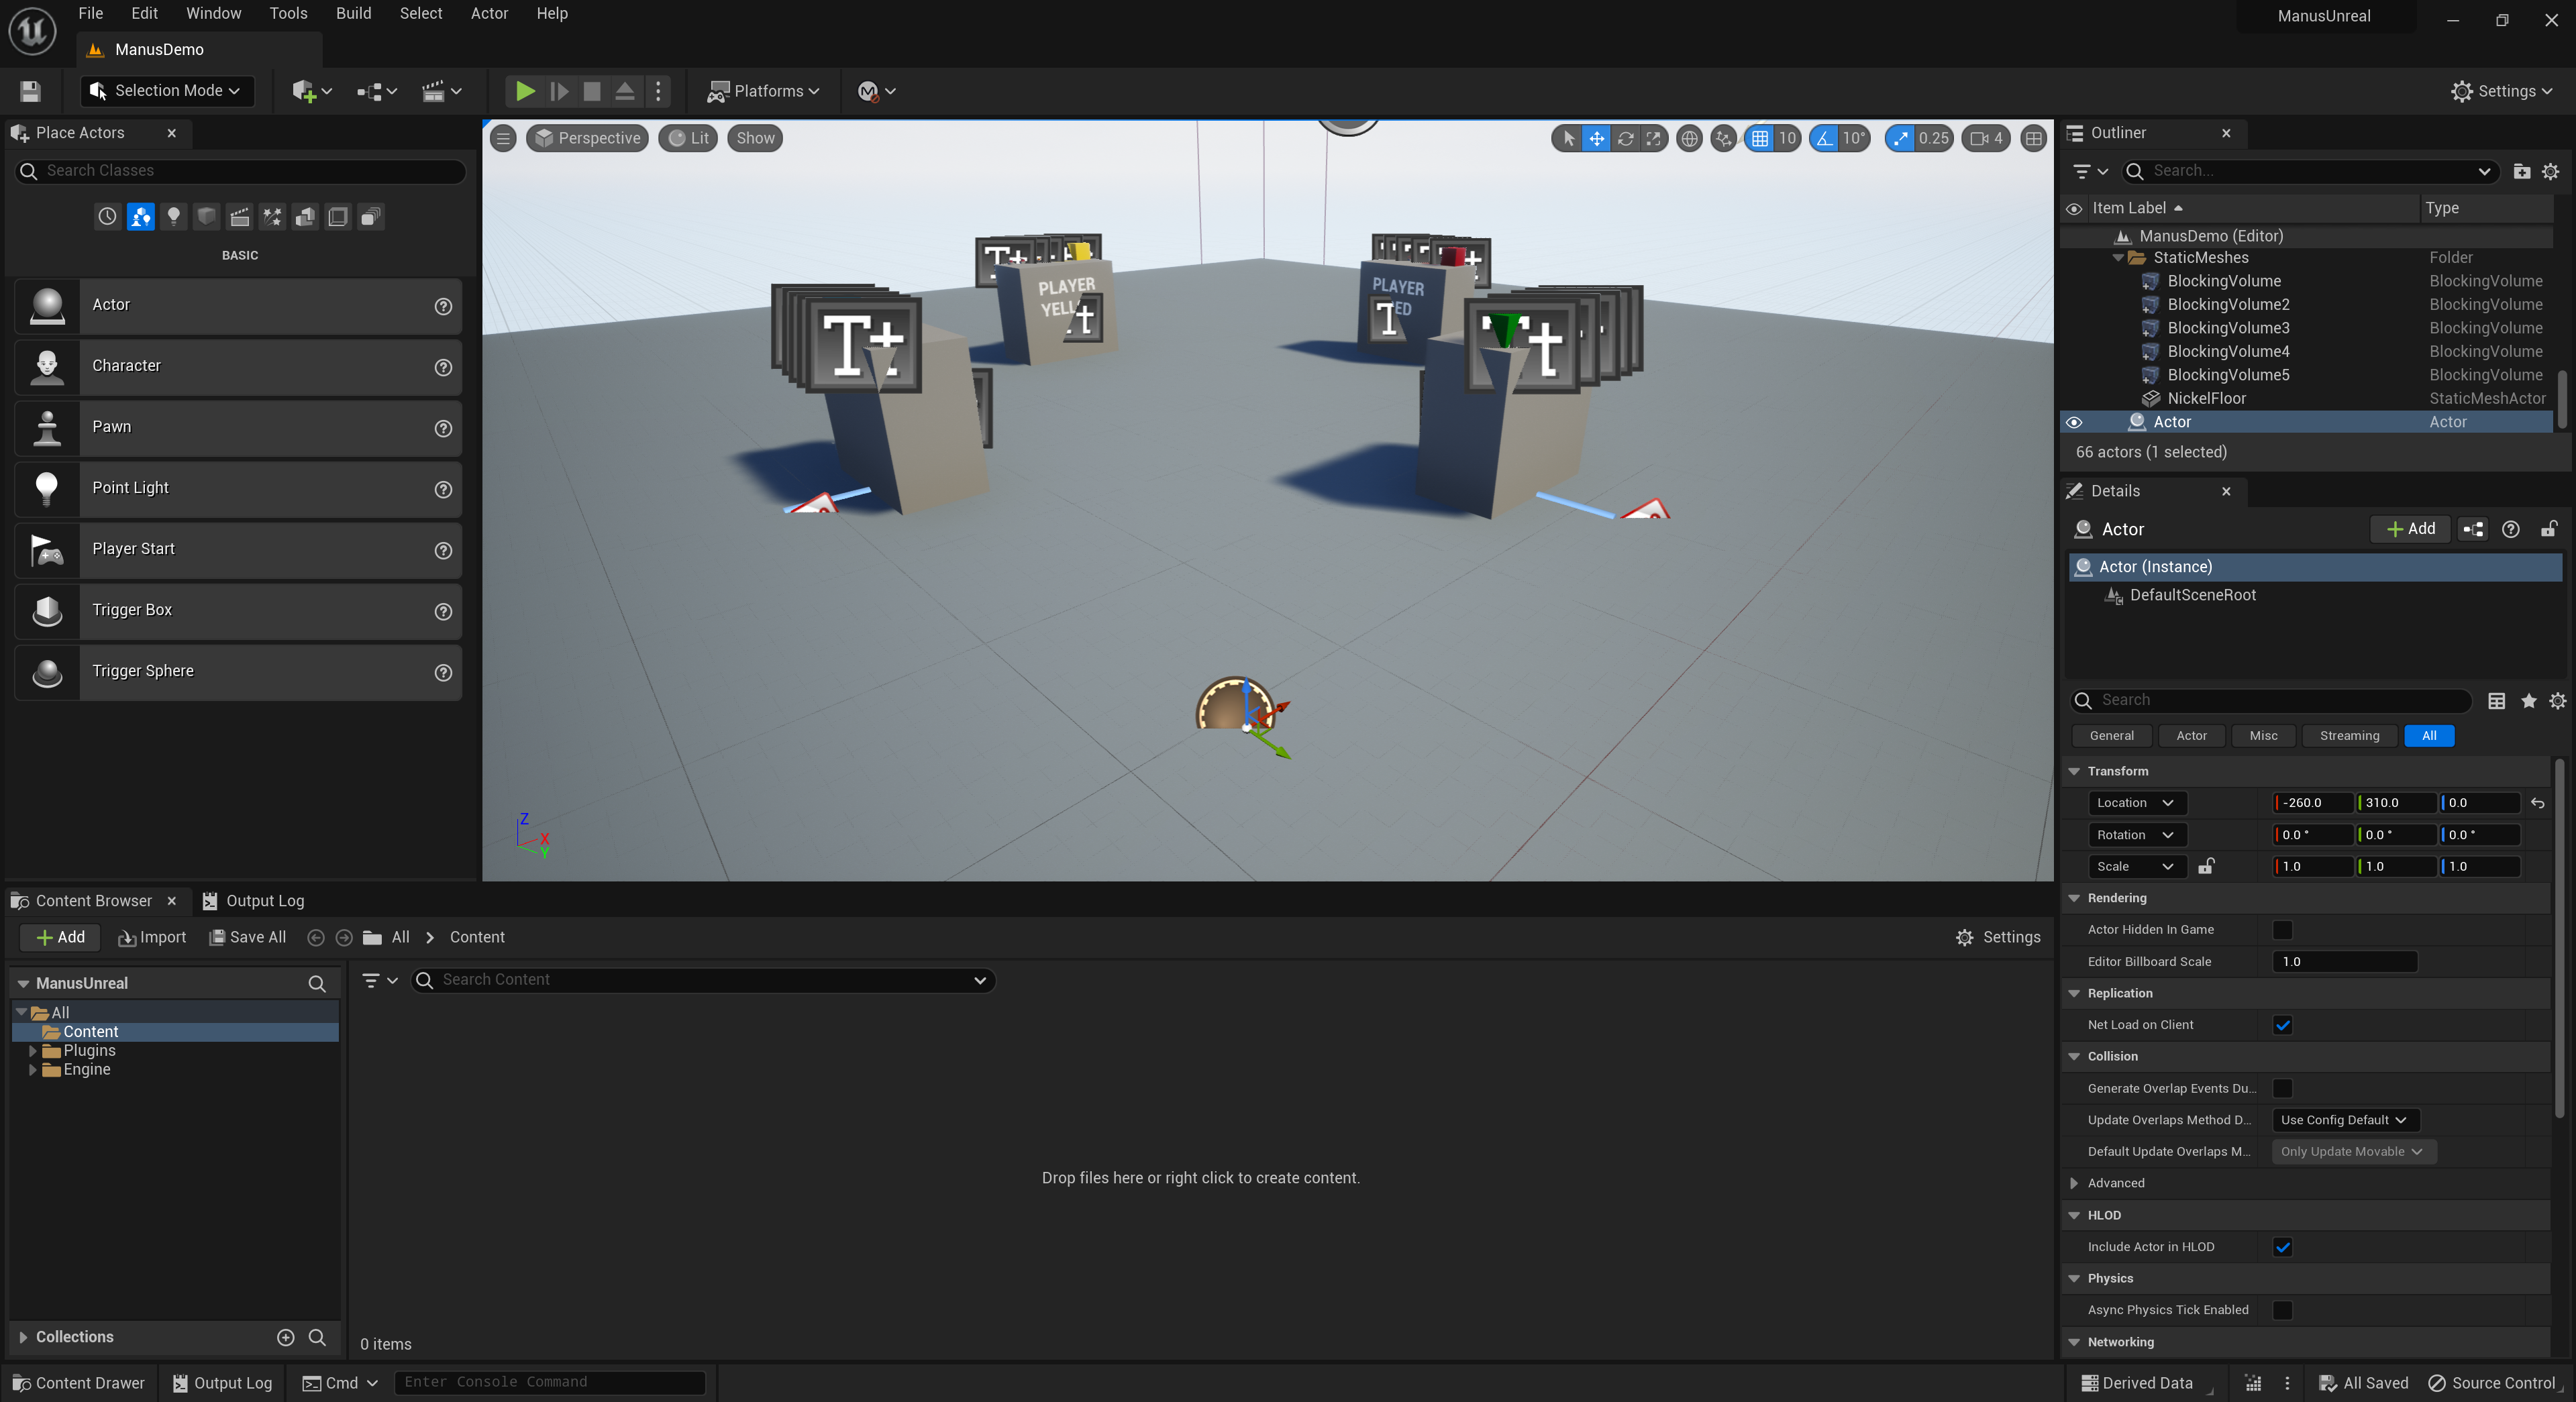The height and width of the screenshot is (1402, 2576).
Task: Click the scale lock icon in Transform
Action: click(x=2206, y=866)
